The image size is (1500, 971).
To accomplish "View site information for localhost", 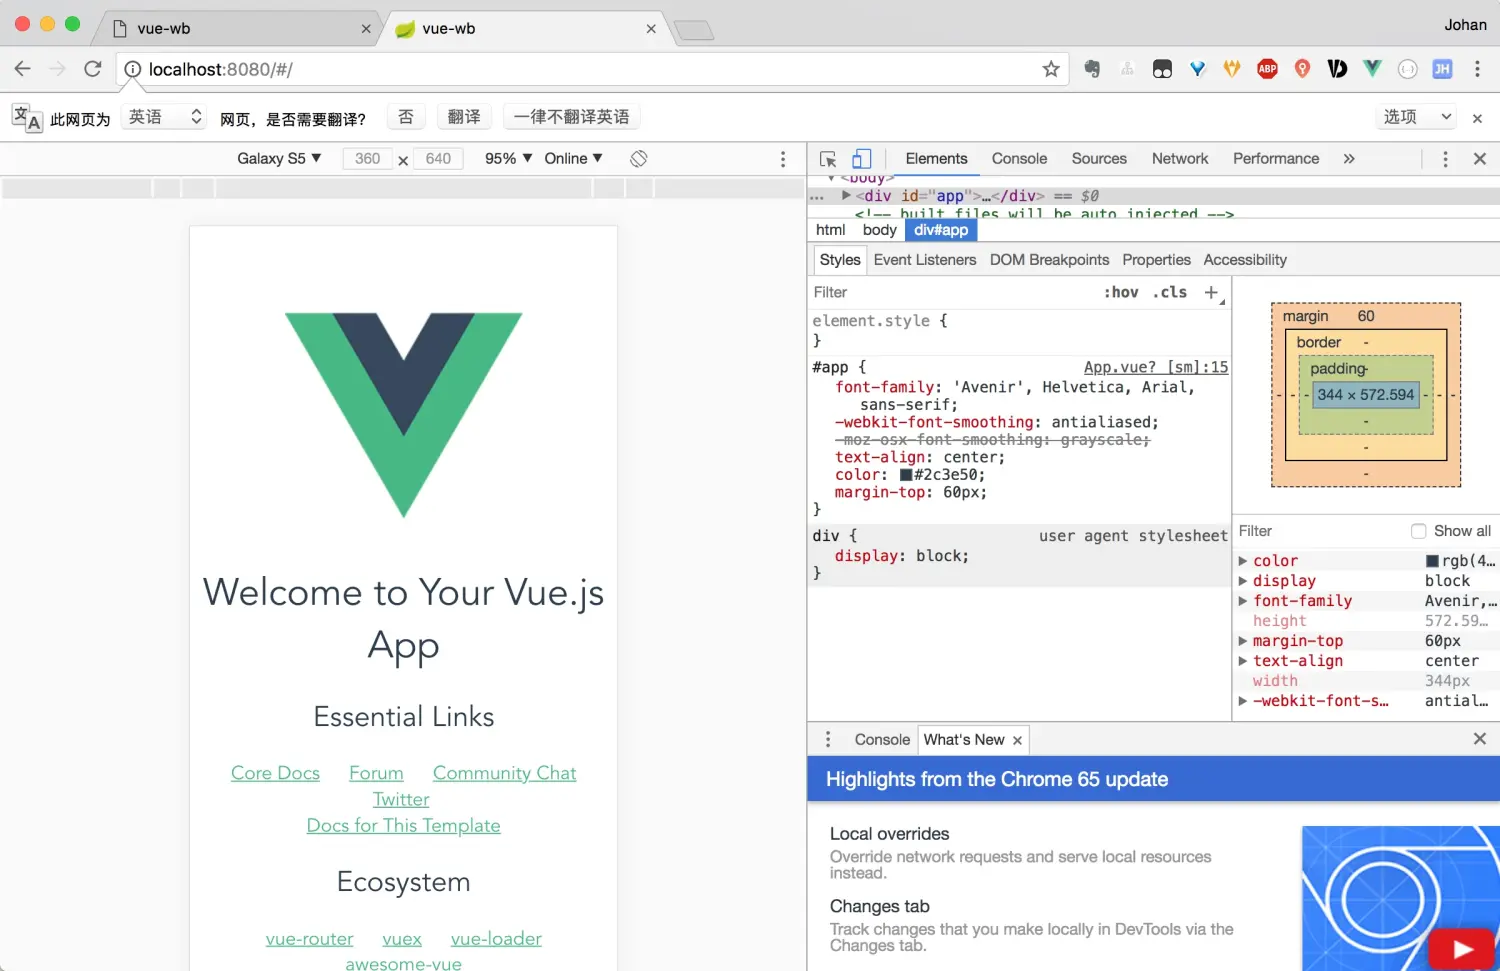I will coord(132,69).
